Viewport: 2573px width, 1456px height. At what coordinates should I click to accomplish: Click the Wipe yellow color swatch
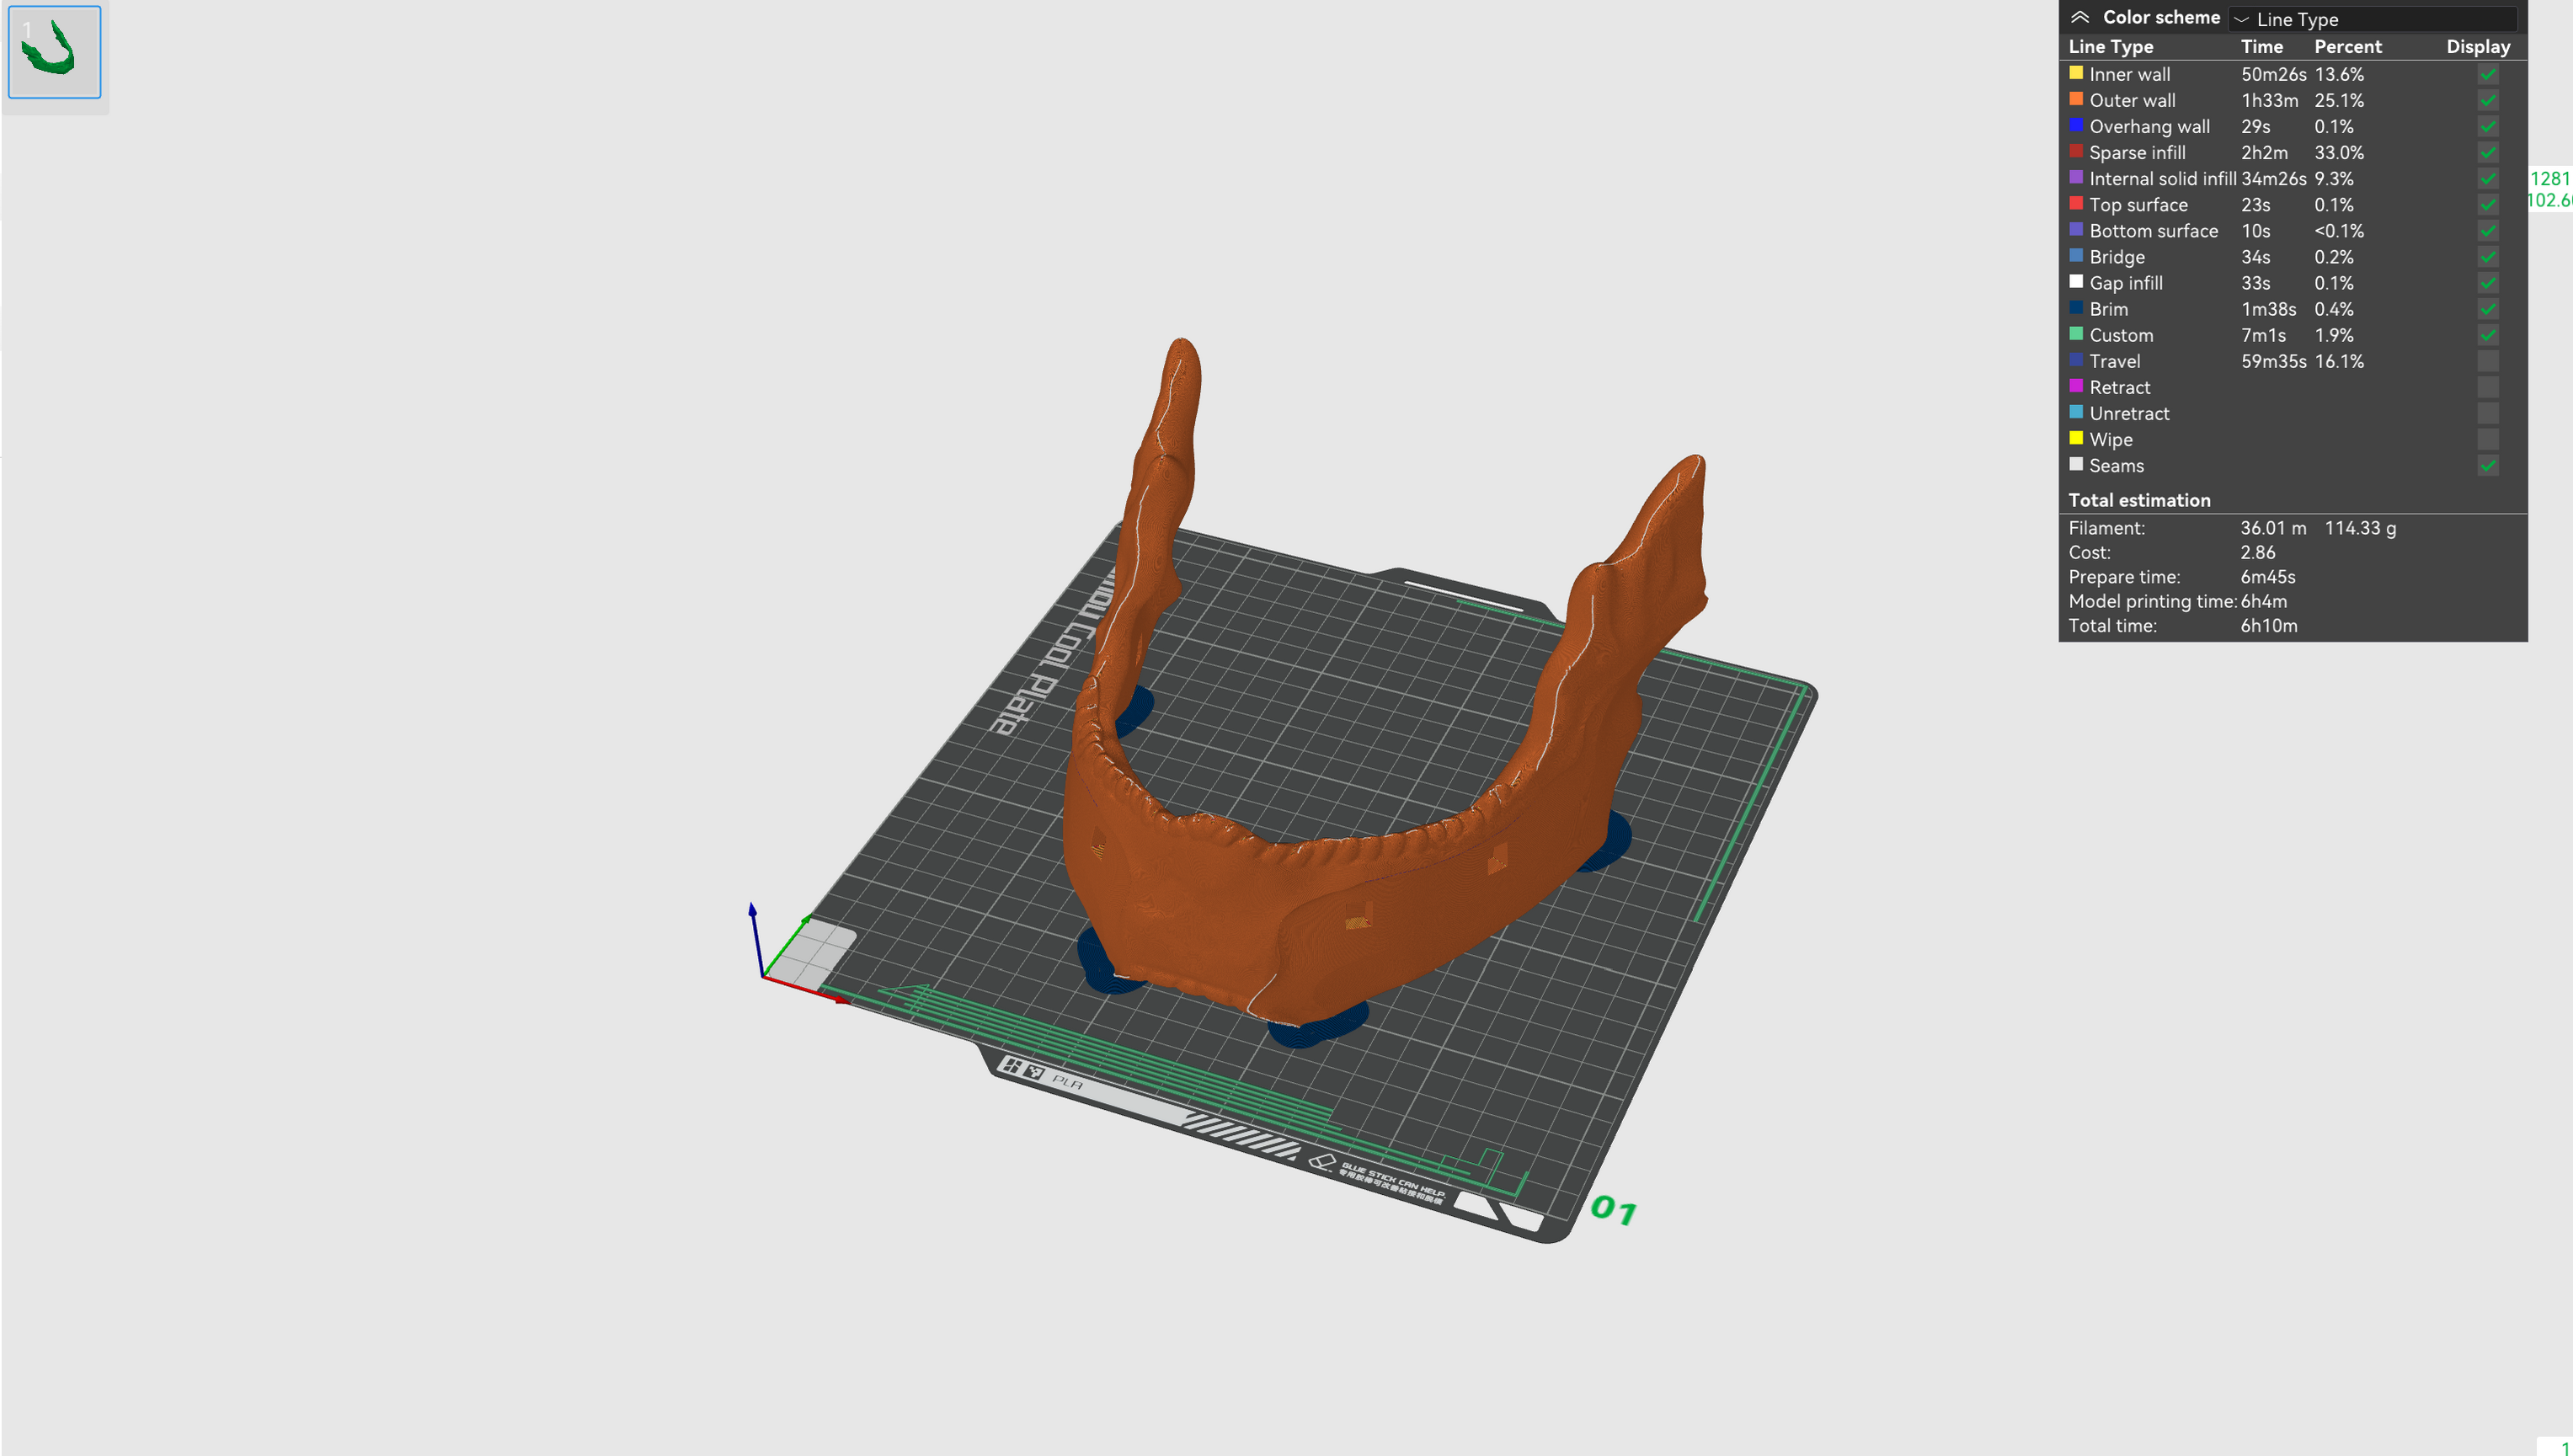click(x=2078, y=439)
